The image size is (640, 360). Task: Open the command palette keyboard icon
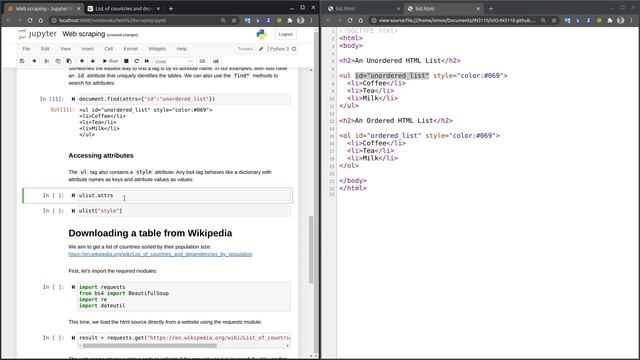tap(202, 61)
